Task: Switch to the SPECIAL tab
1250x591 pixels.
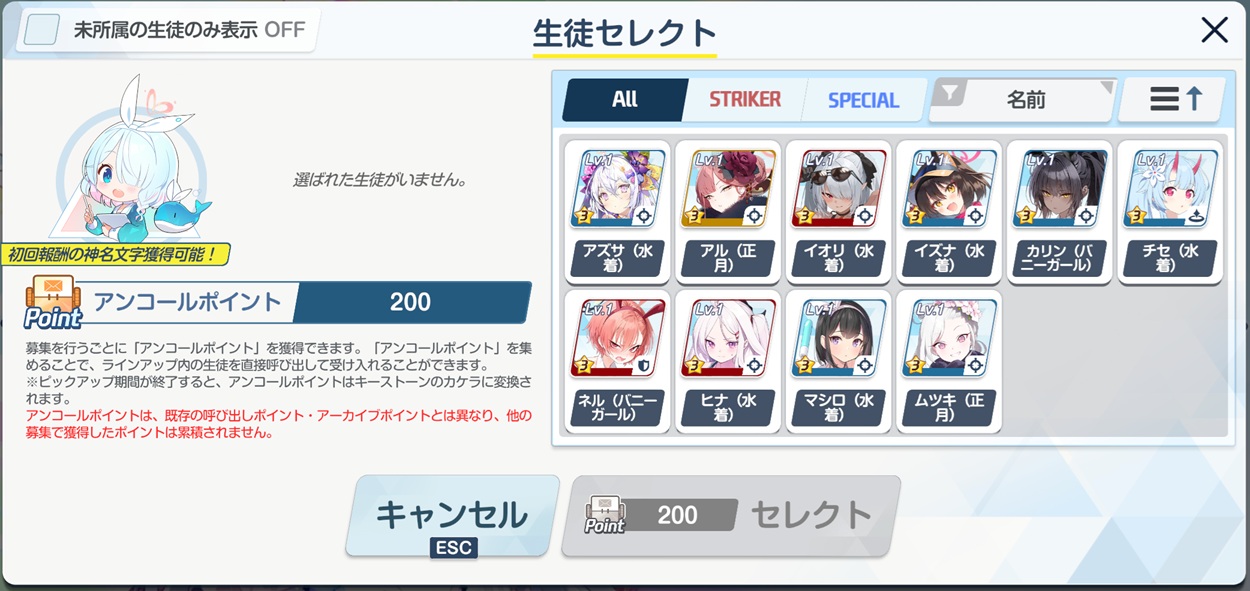Action: click(863, 100)
